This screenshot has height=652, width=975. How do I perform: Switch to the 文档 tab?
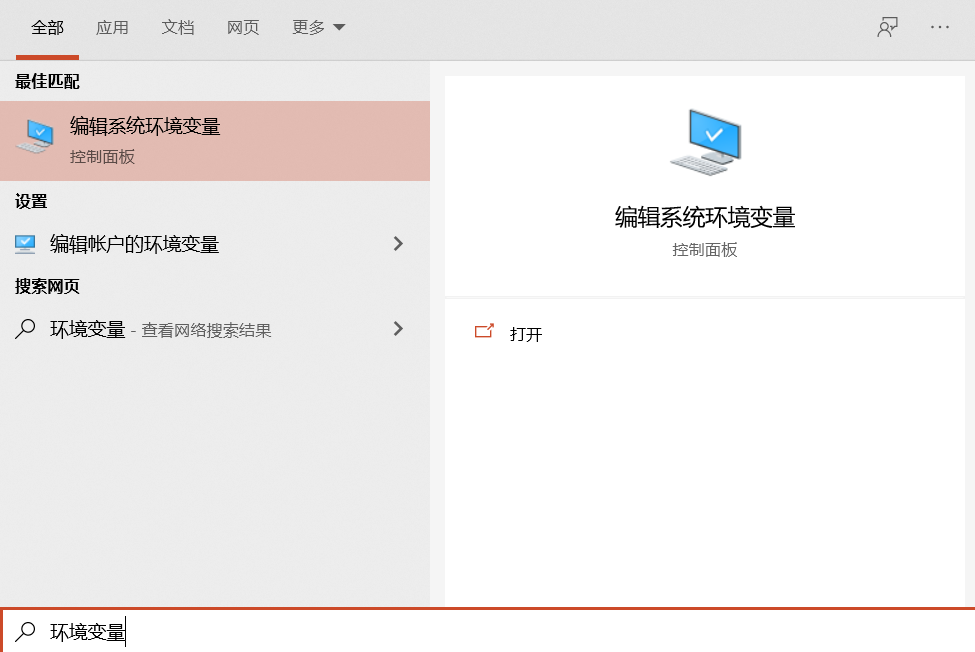pos(178,27)
